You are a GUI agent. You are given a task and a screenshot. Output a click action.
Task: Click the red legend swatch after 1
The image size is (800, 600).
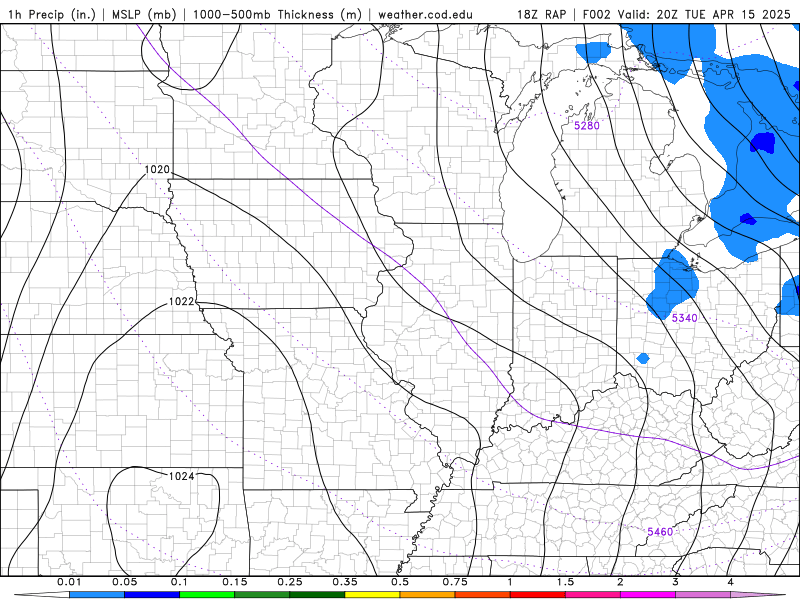pos(538,595)
